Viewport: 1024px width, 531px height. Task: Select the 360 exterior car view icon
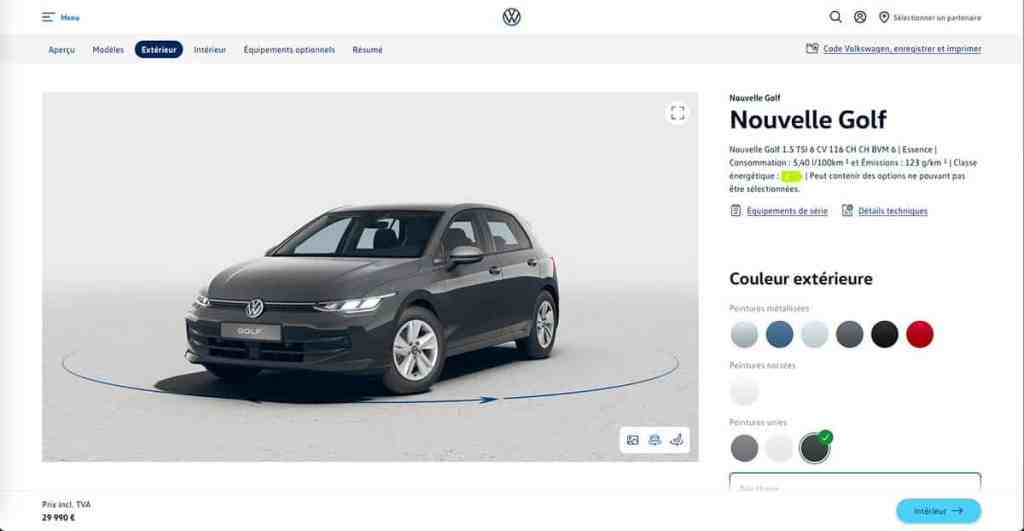click(654, 440)
